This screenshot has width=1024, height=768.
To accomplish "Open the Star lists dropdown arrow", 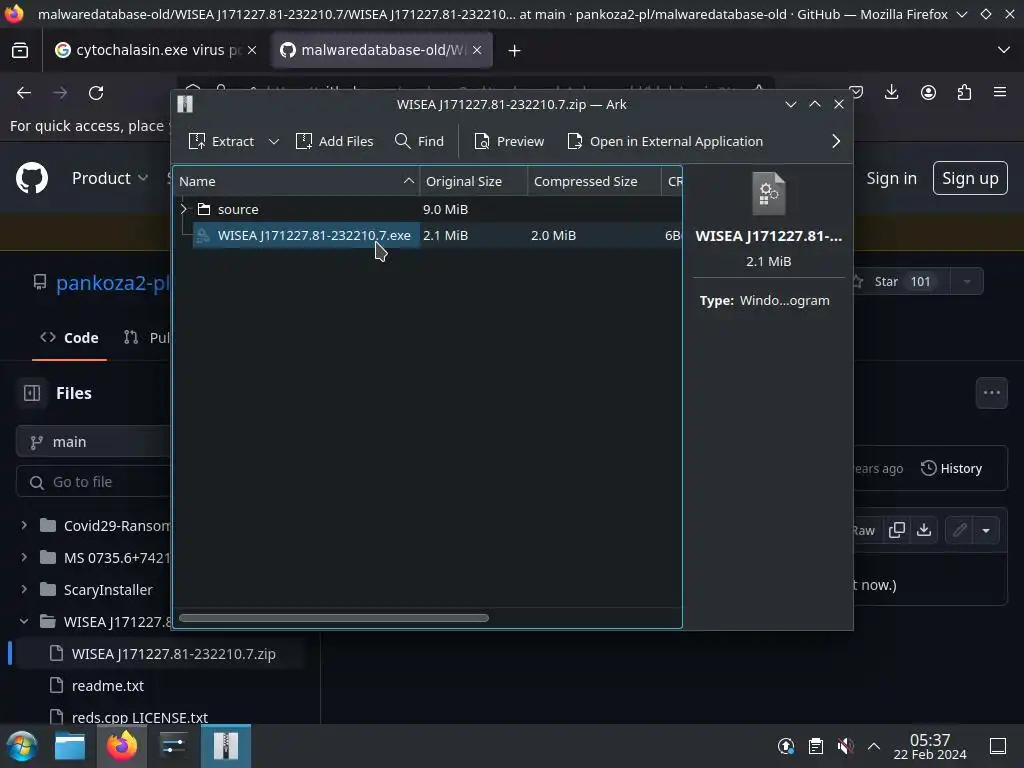I will [967, 281].
